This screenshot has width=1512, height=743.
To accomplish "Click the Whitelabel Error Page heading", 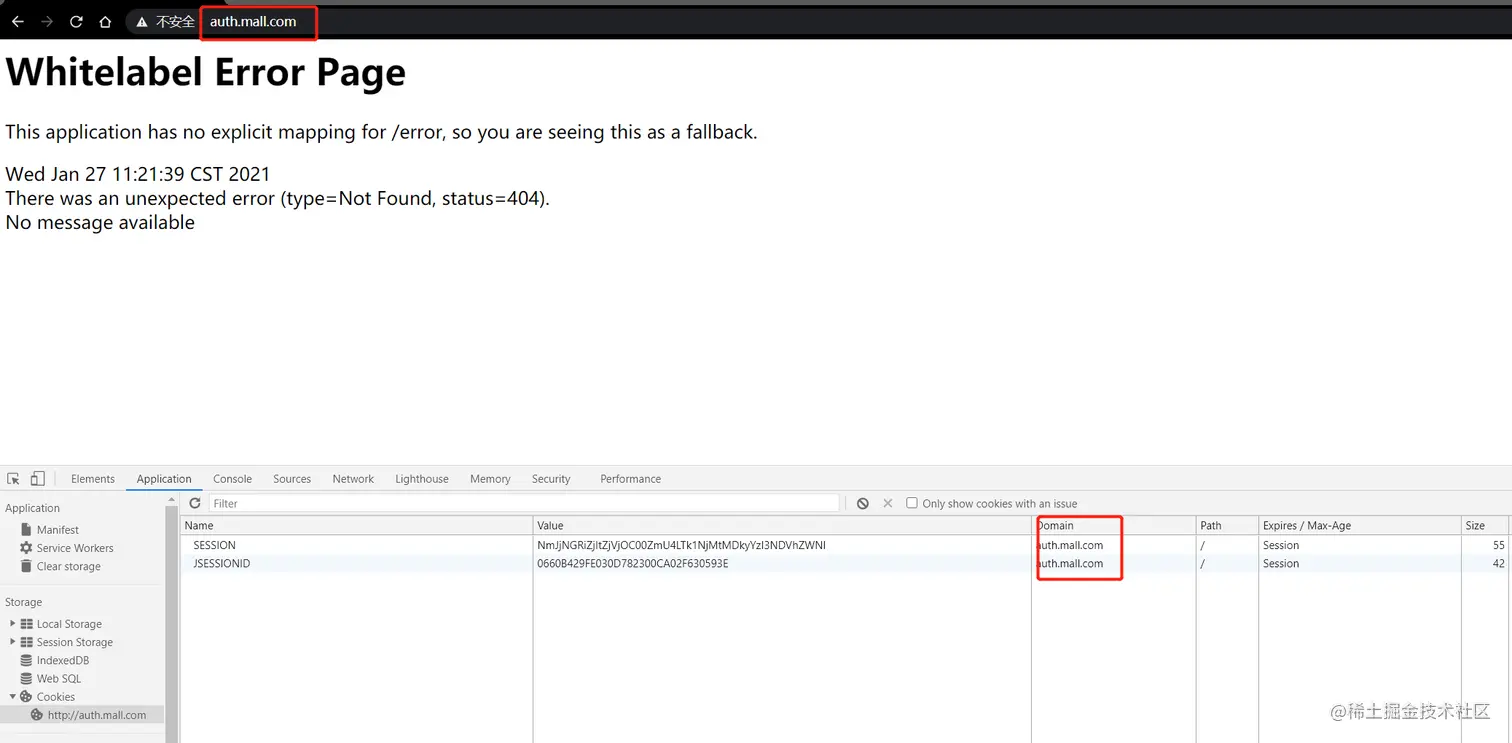I will click(x=206, y=72).
